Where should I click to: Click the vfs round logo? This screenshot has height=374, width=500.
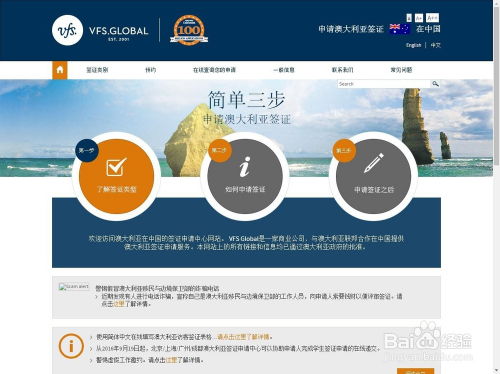point(67,30)
